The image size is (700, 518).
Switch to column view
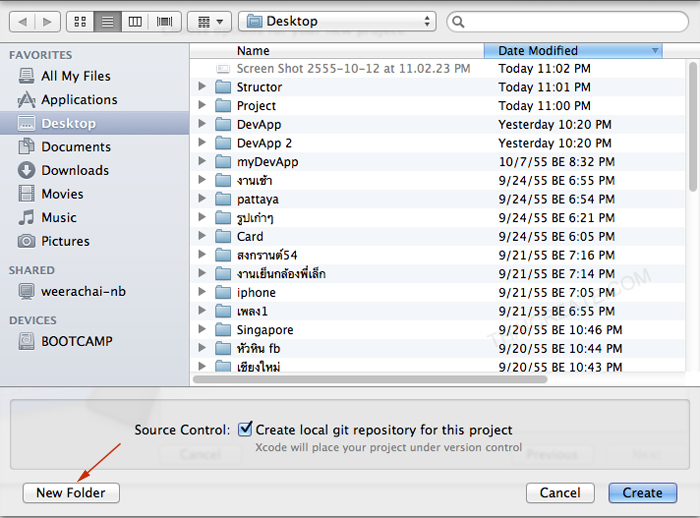click(135, 21)
